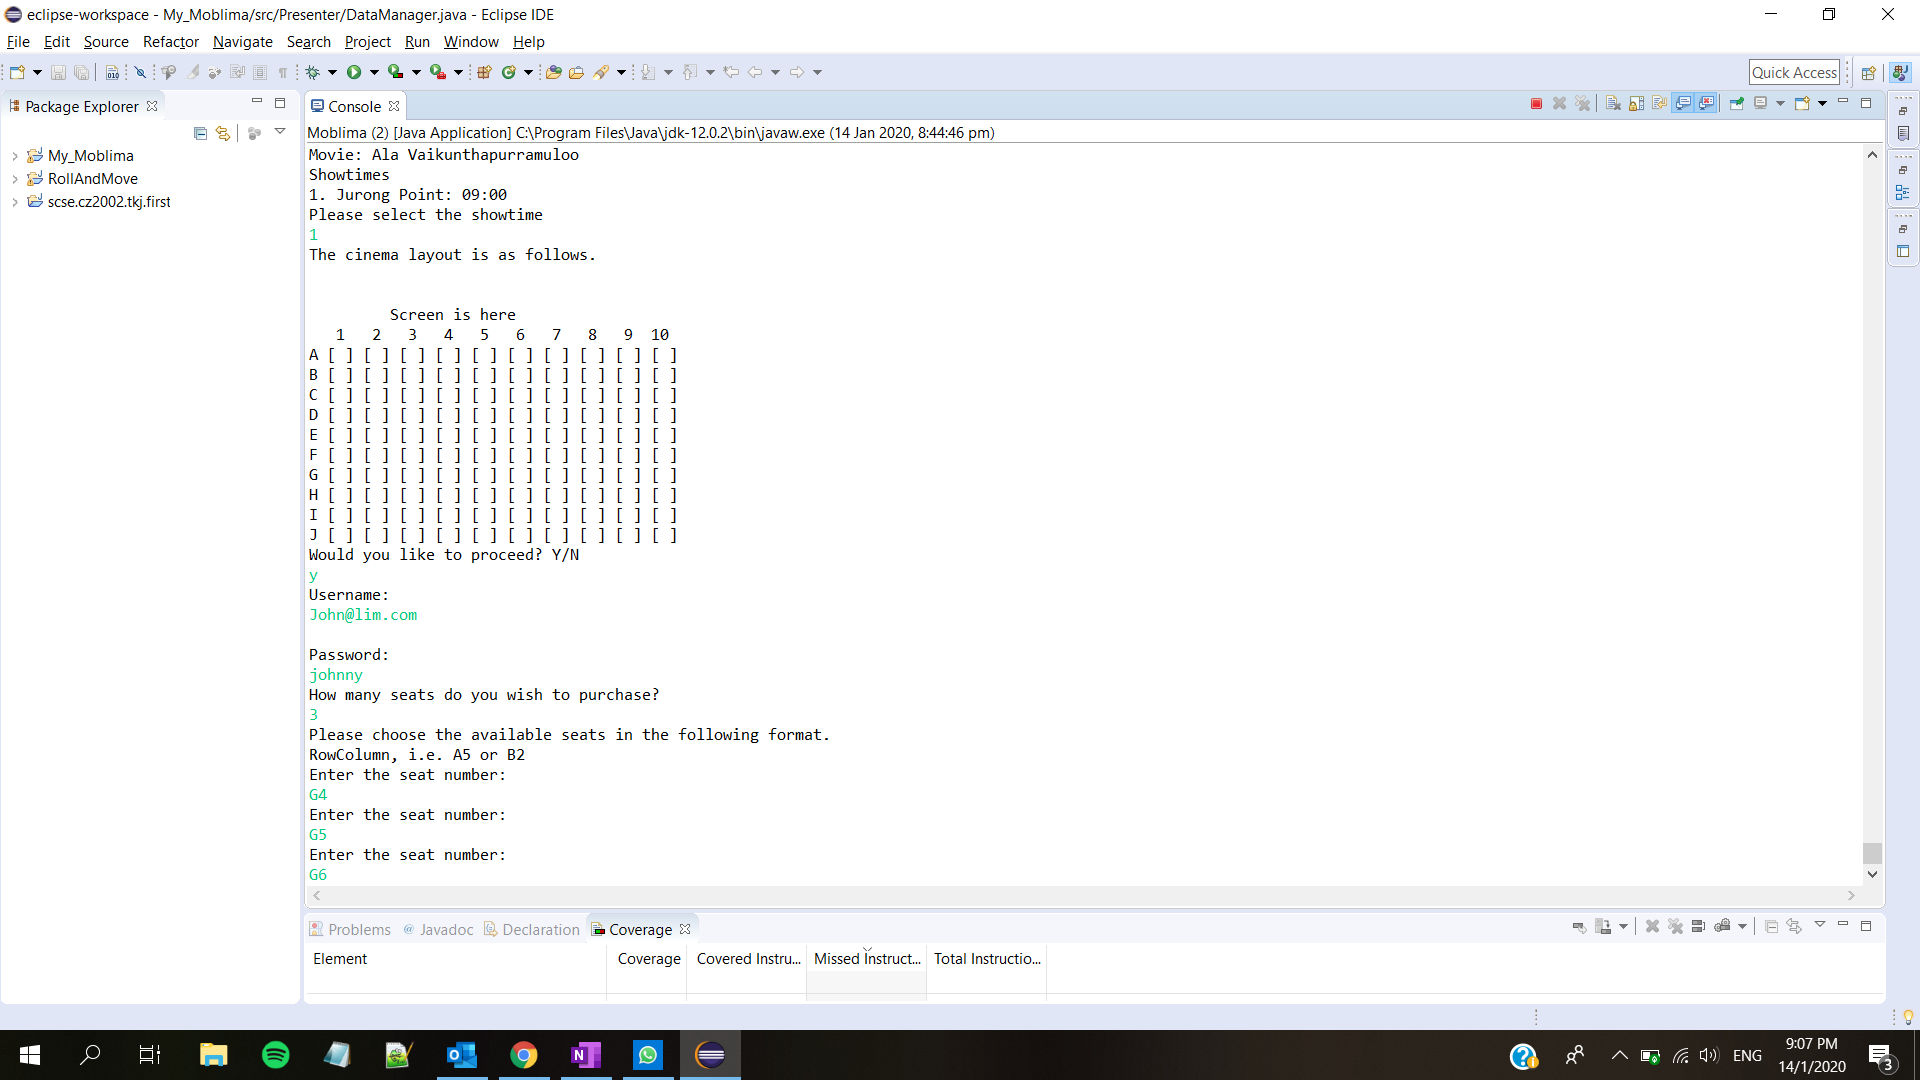Expand the RollAndMove project

15,179
